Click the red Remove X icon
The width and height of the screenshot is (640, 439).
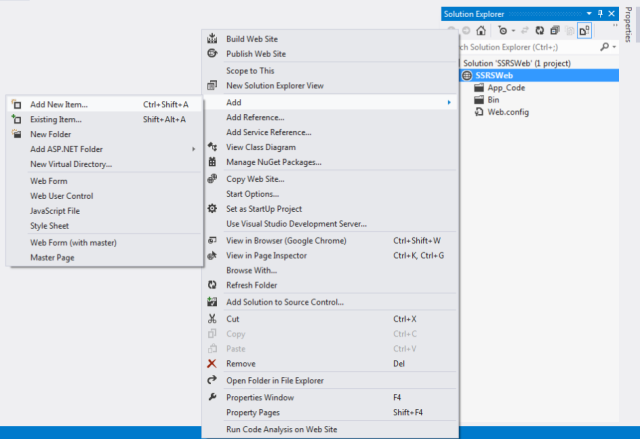tap(212, 364)
